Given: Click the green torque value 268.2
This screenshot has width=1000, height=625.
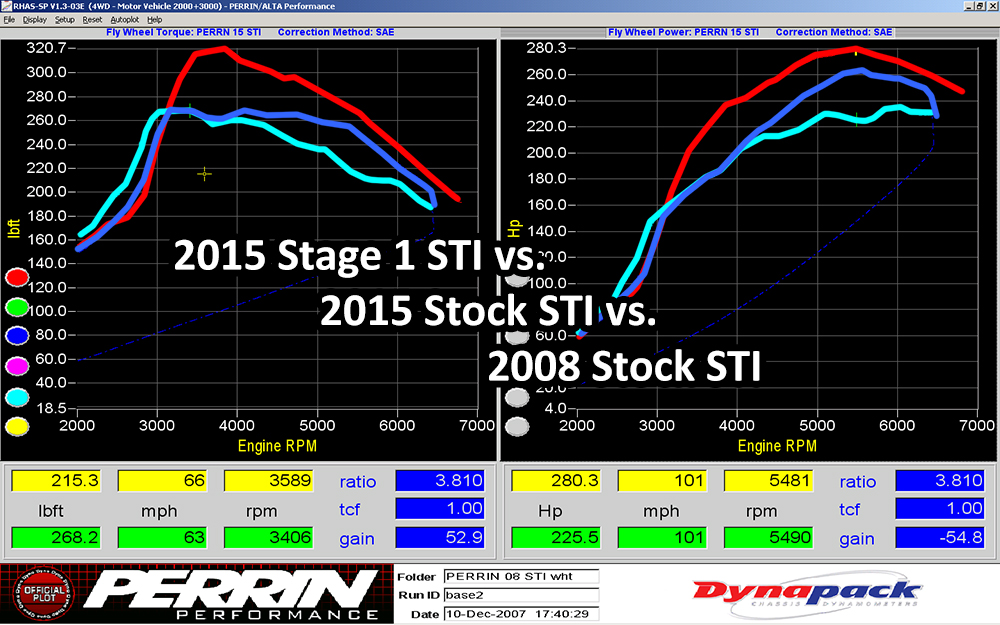Looking at the screenshot, I should 56,537.
